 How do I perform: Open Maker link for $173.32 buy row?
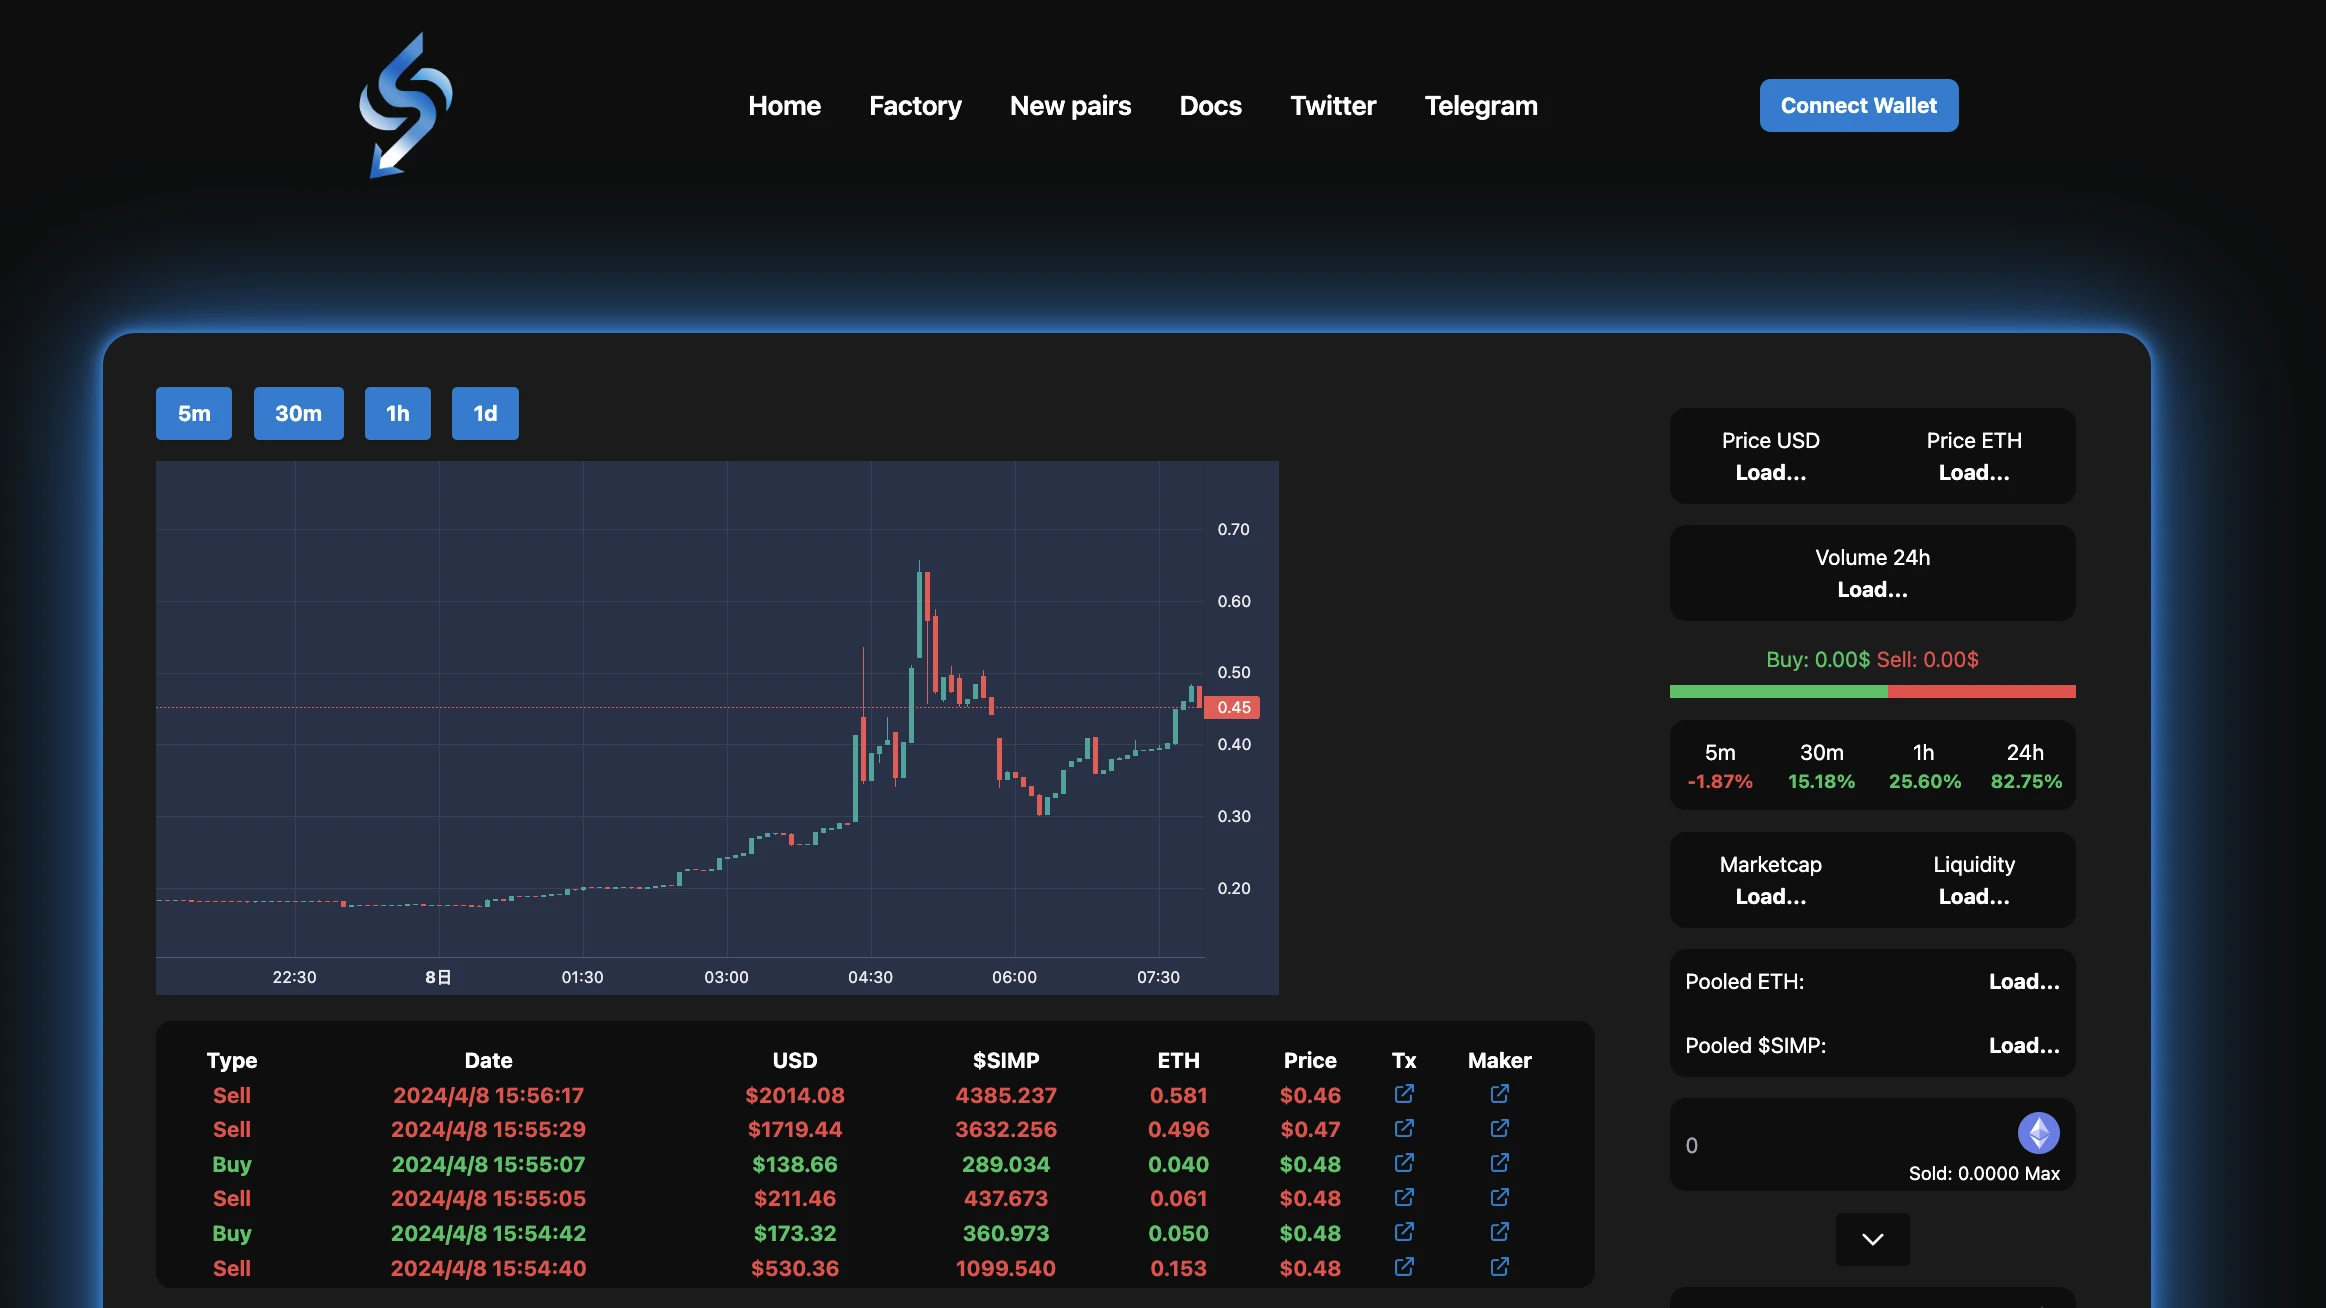[x=1499, y=1232]
